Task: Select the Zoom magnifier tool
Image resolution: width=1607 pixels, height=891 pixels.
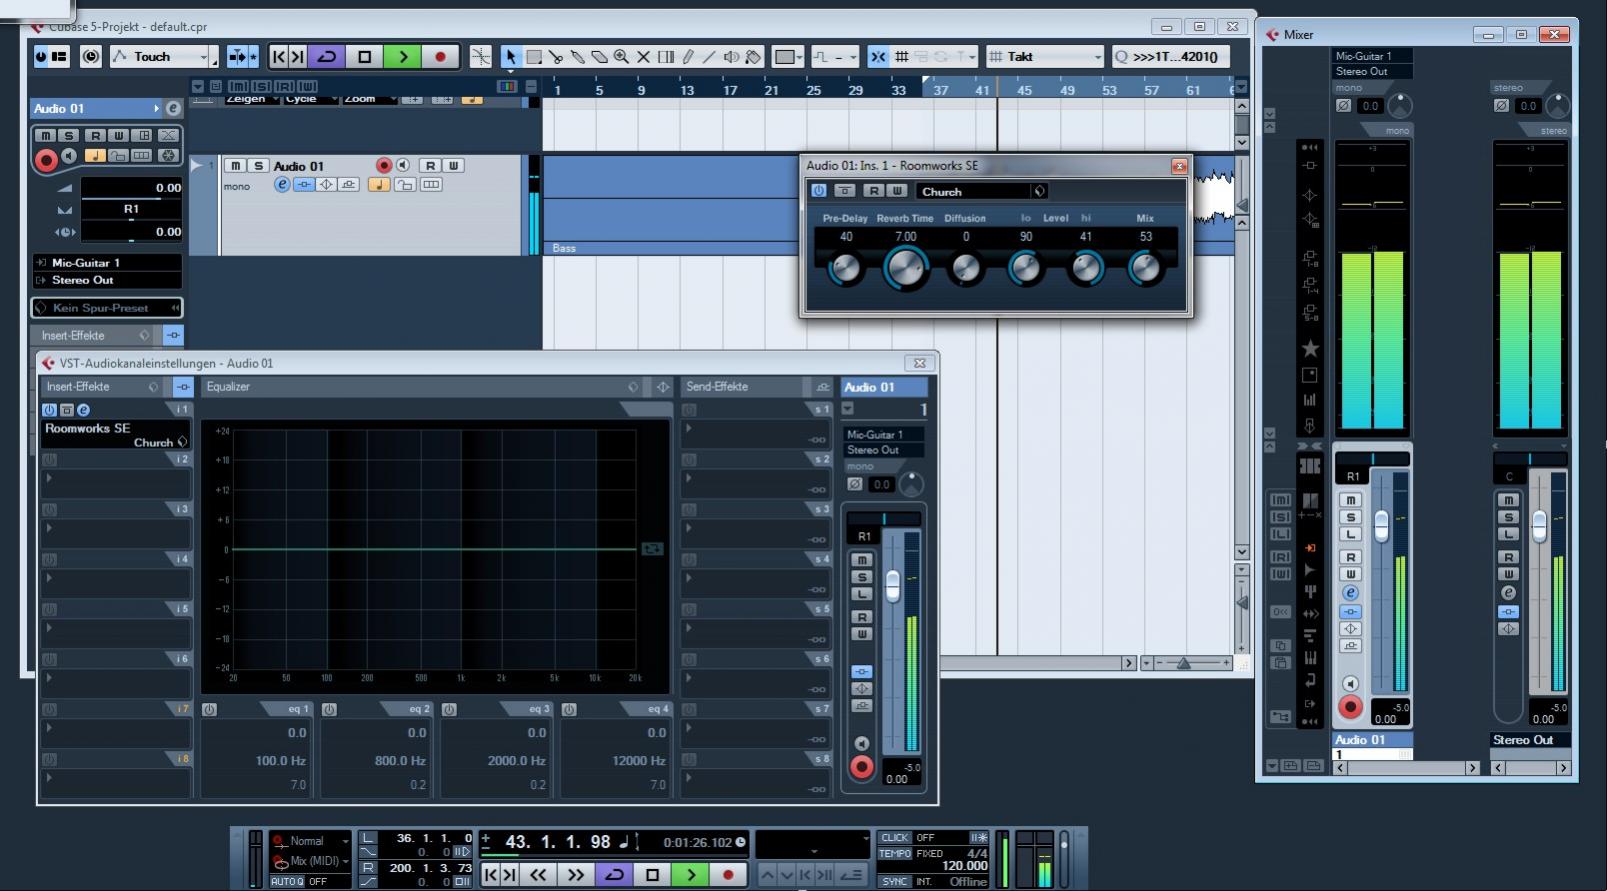Action: [x=621, y=57]
